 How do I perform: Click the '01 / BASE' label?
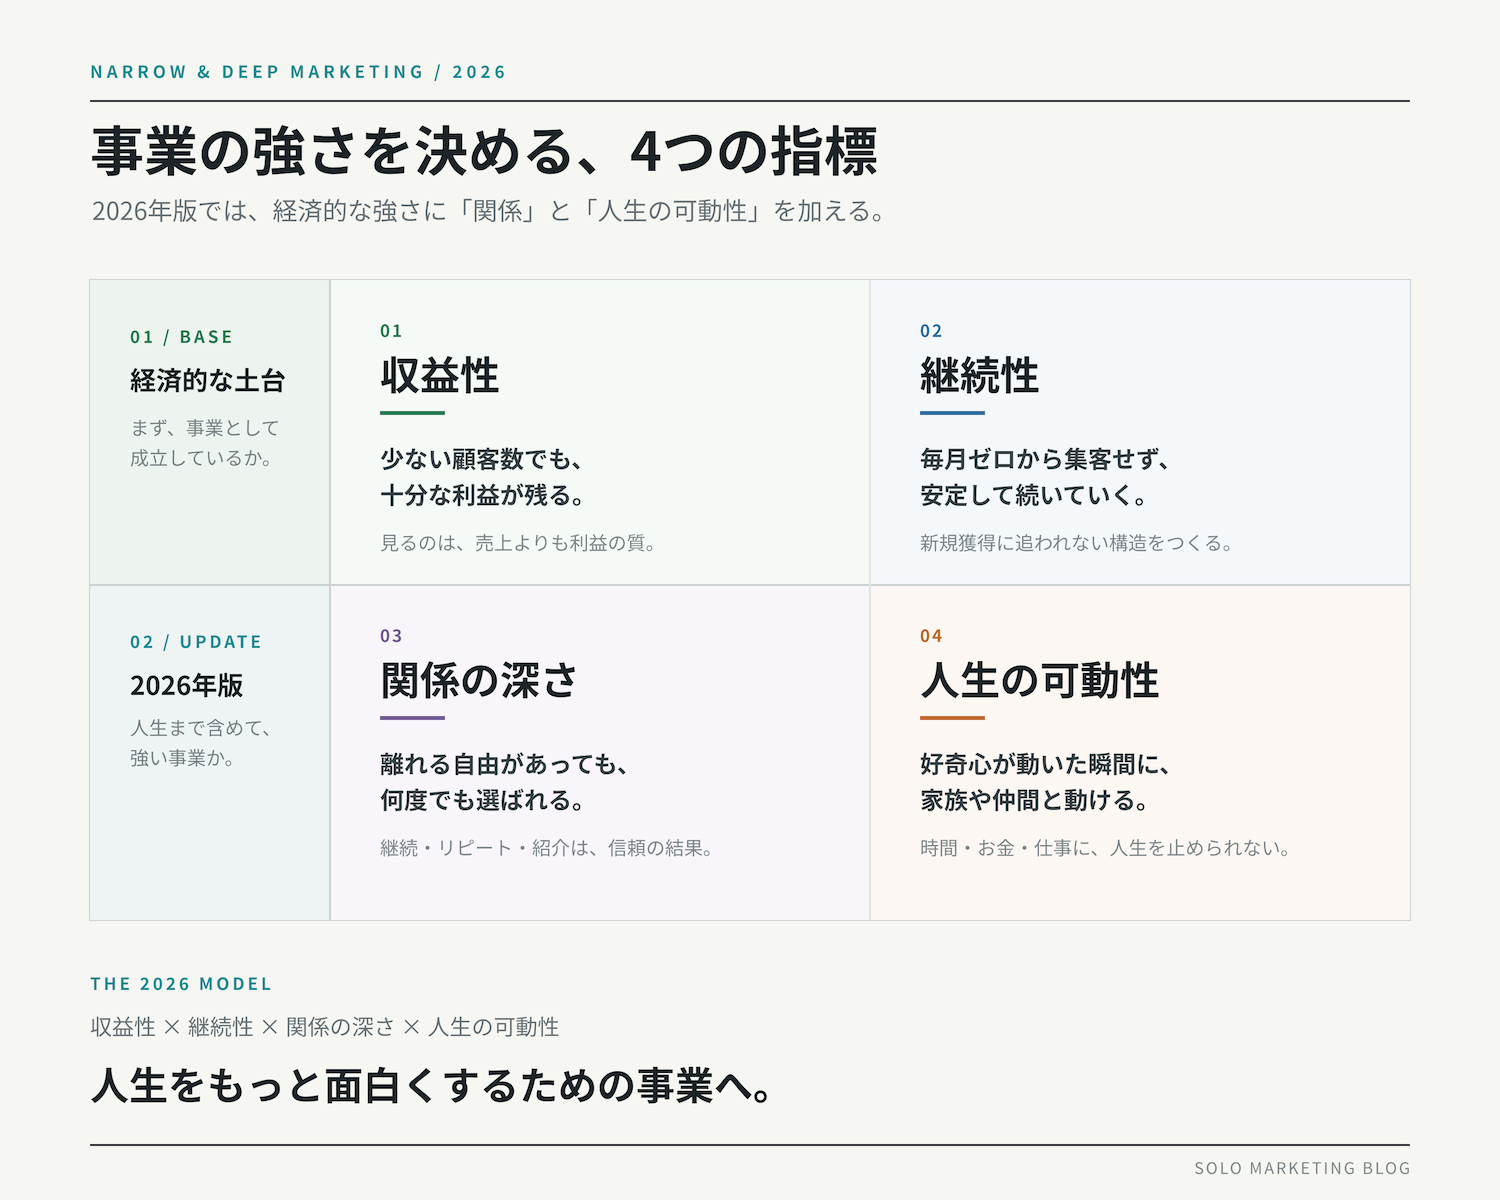181,337
